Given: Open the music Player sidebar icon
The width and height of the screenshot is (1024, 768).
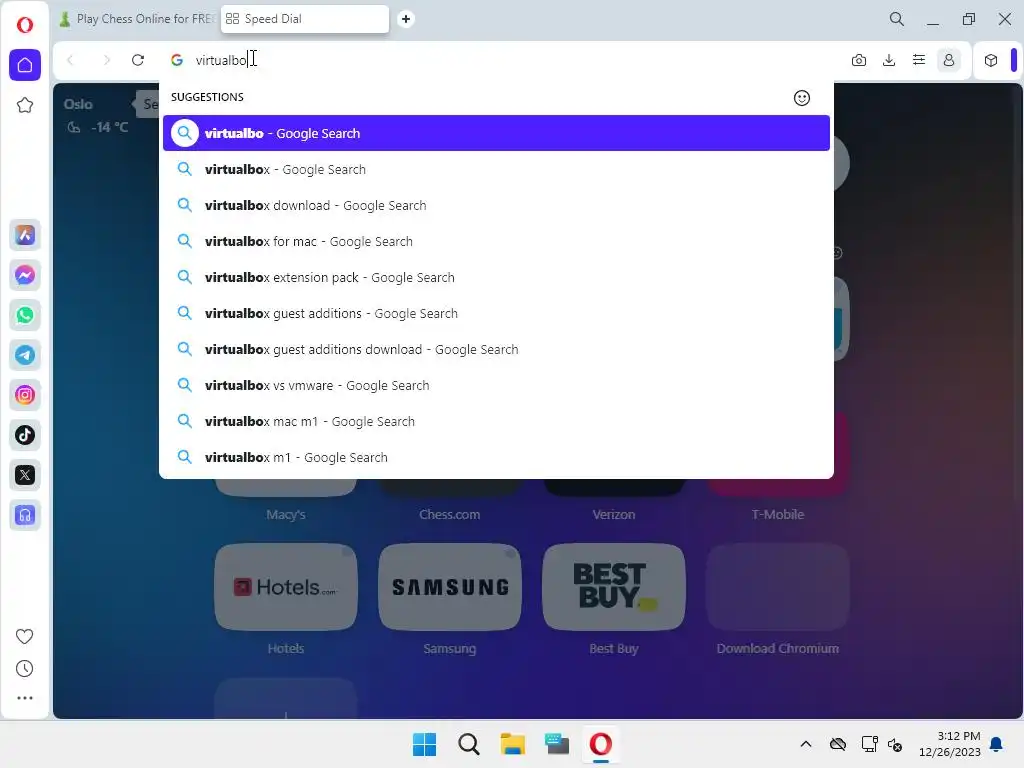Looking at the screenshot, I should (25, 515).
